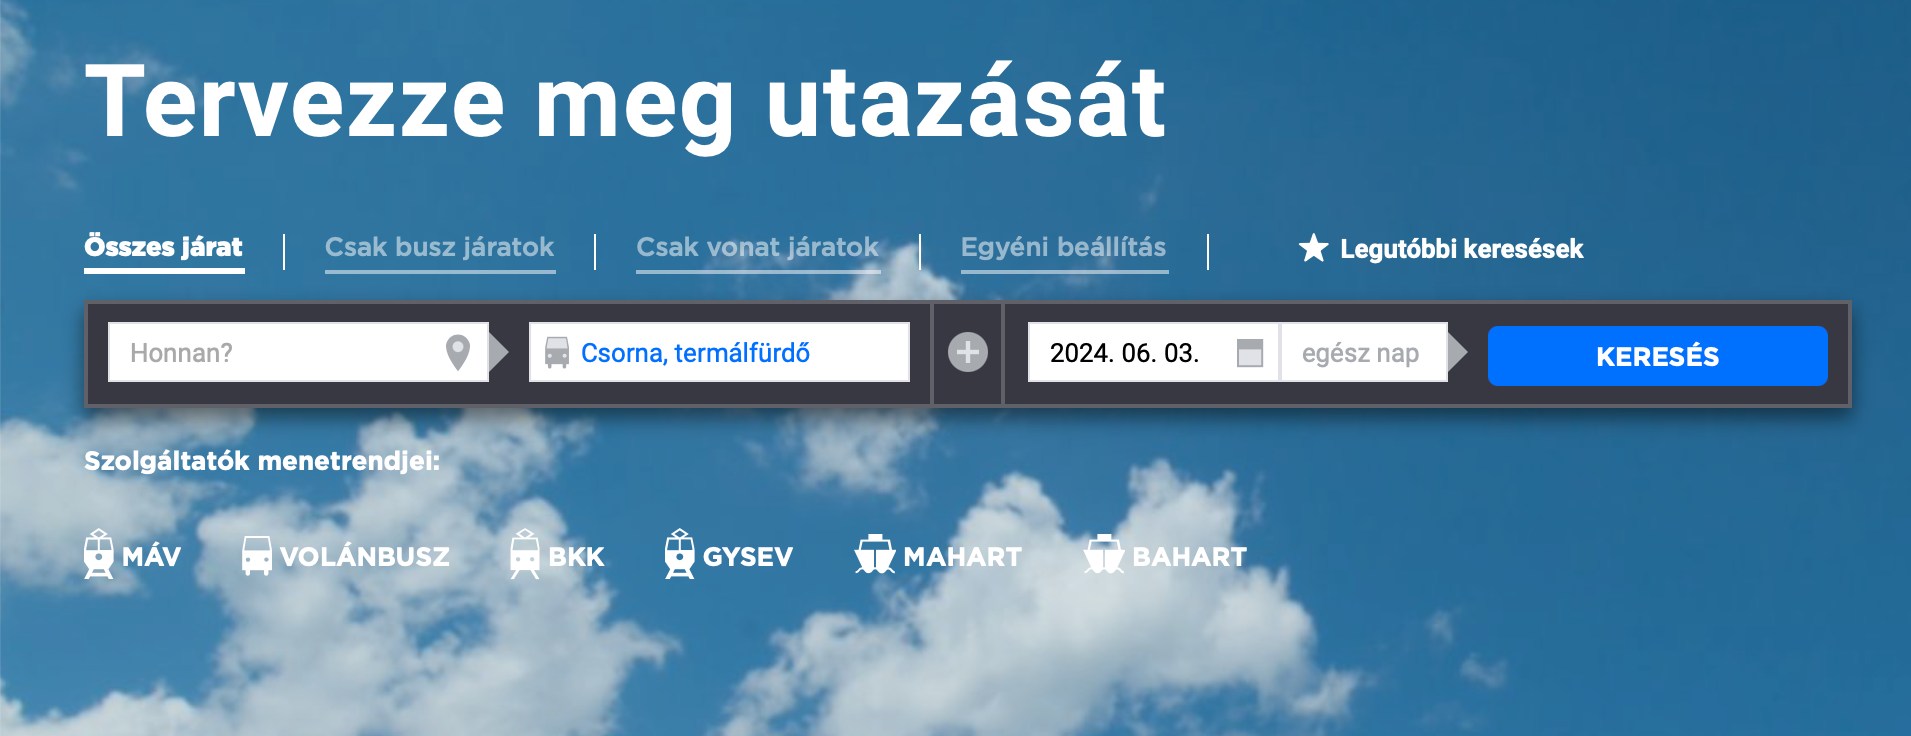Switch to Csak busz járatok tab

(x=439, y=247)
